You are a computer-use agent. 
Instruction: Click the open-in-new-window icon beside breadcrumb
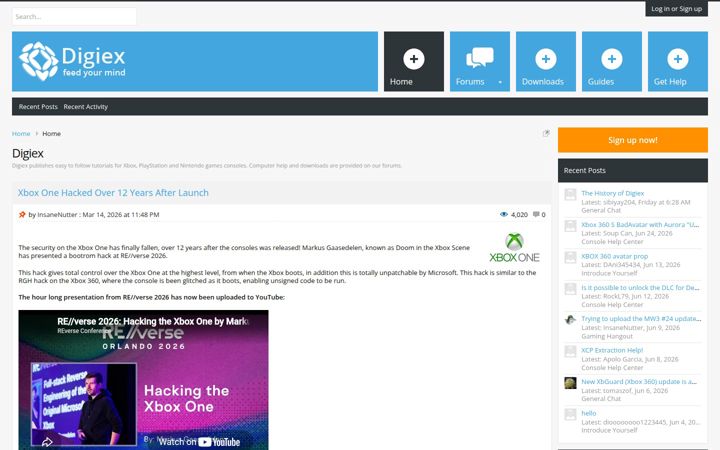coord(546,134)
